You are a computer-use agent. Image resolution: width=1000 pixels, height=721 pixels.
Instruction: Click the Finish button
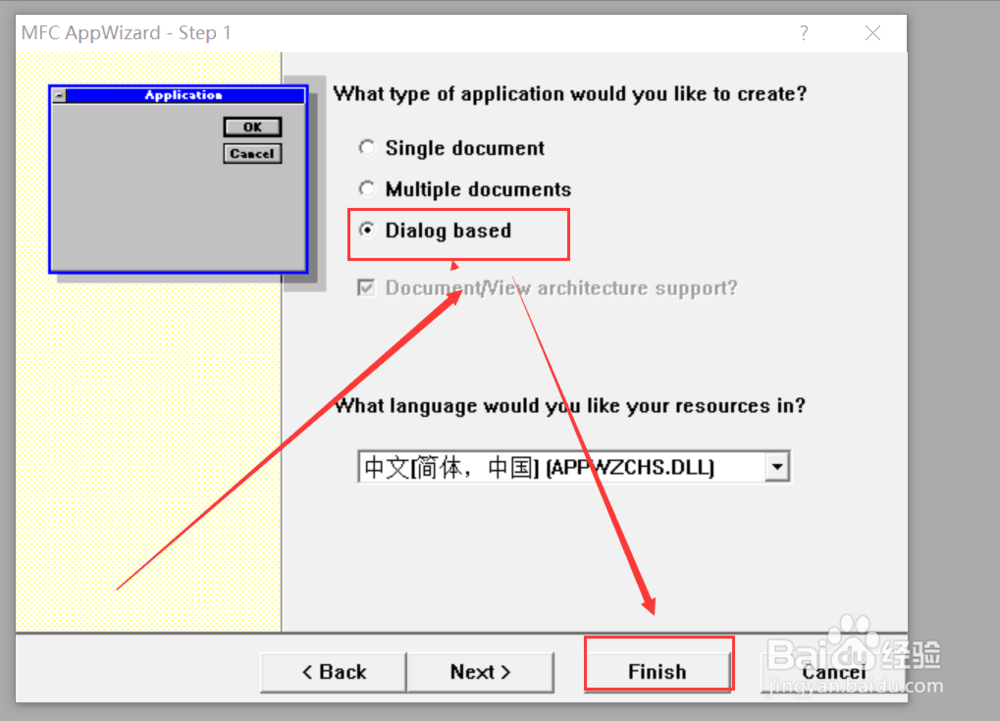click(x=658, y=671)
